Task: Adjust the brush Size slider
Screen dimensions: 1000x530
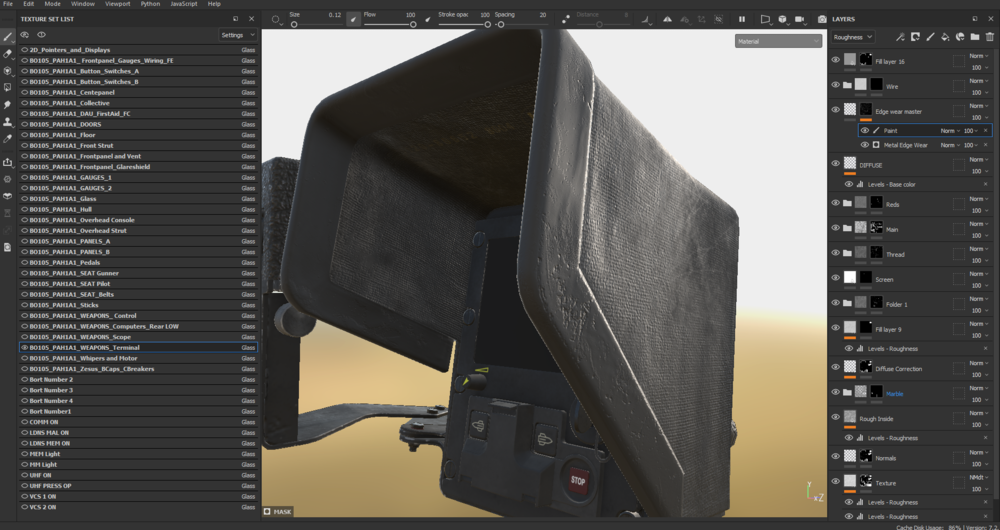Action: 315,24
